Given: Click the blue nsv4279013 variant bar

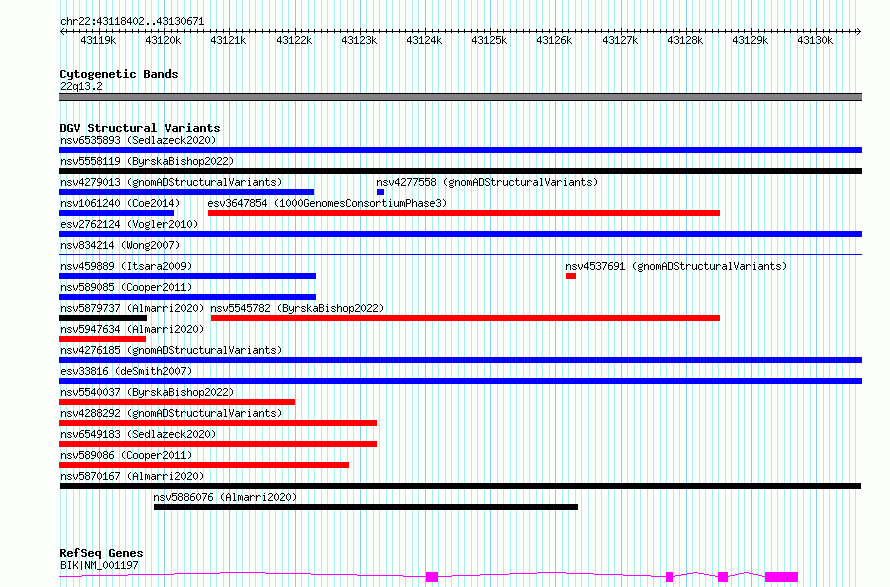Looking at the screenshot, I should pos(186,192).
